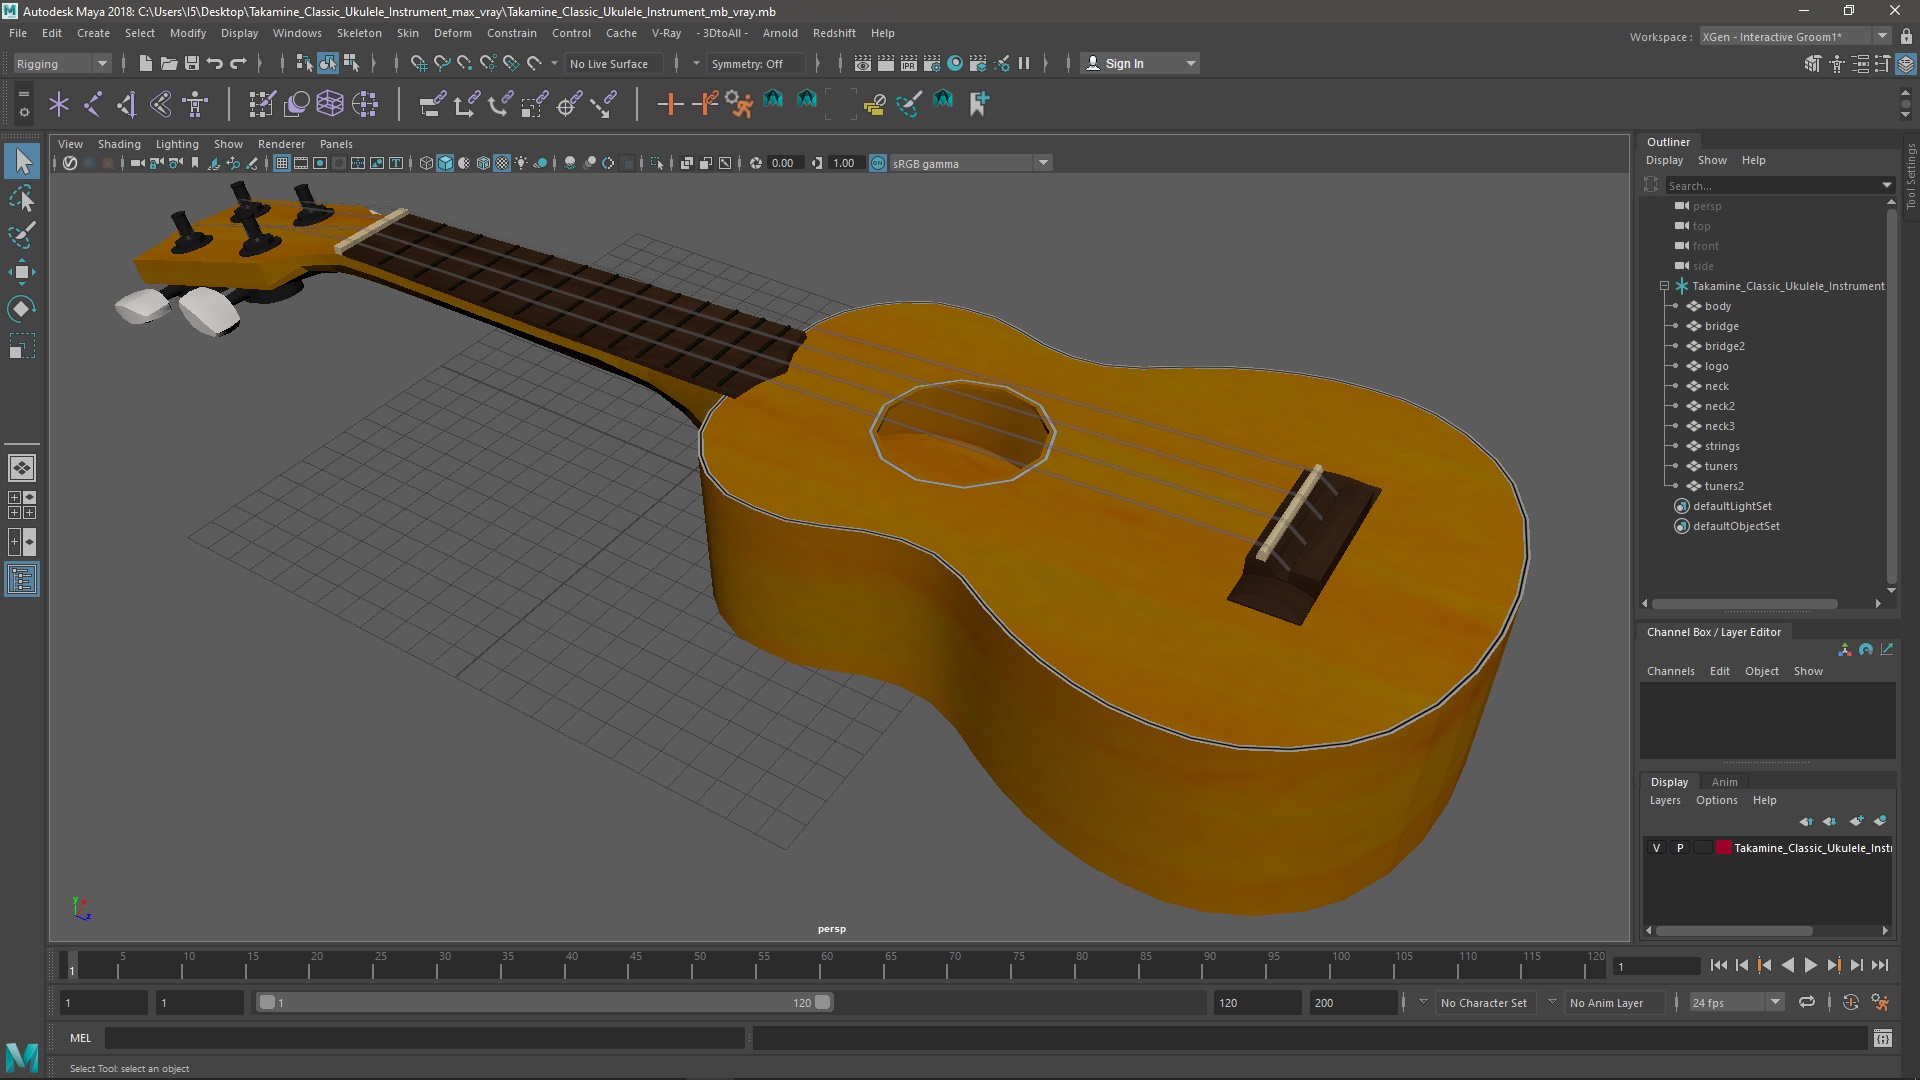The width and height of the screenshot is (1920, 1080).
Task: Collapse Takamine_Classic_Ukulele_Instrument group in Outliner
Action: pyautogui.click(x=1664, y=286)
